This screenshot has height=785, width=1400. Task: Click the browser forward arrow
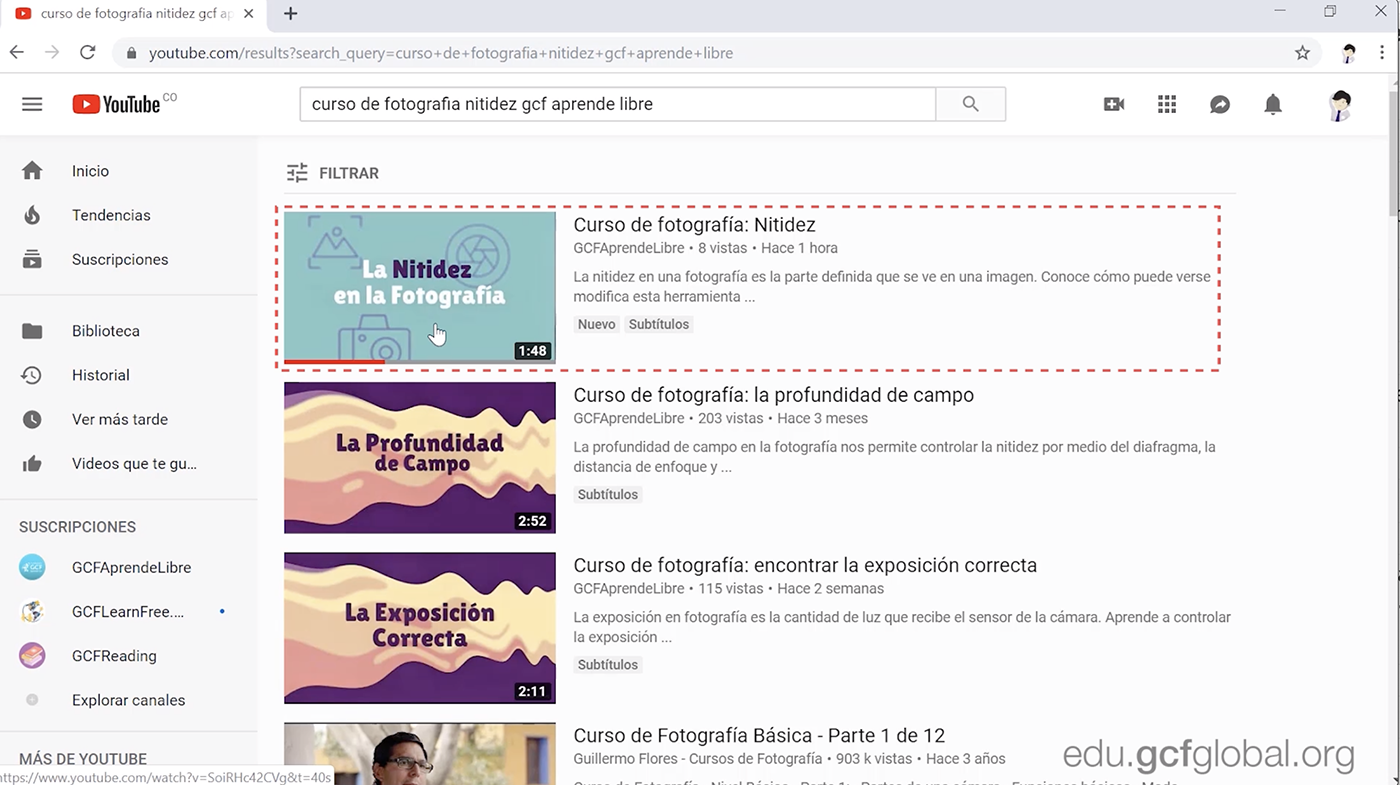tap(51, 53)
